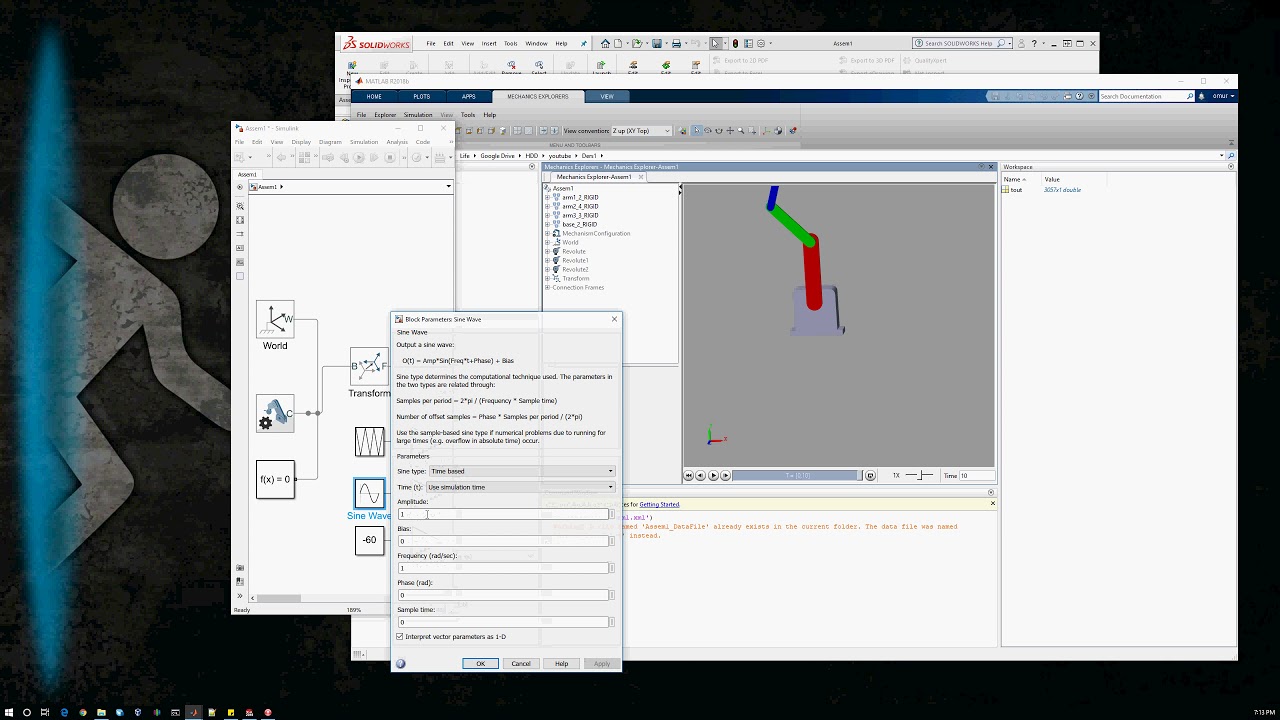The image size is (1280, 720).
Task: Click Cancel in Sine Wave dialog
Action: tap(521, 664)
